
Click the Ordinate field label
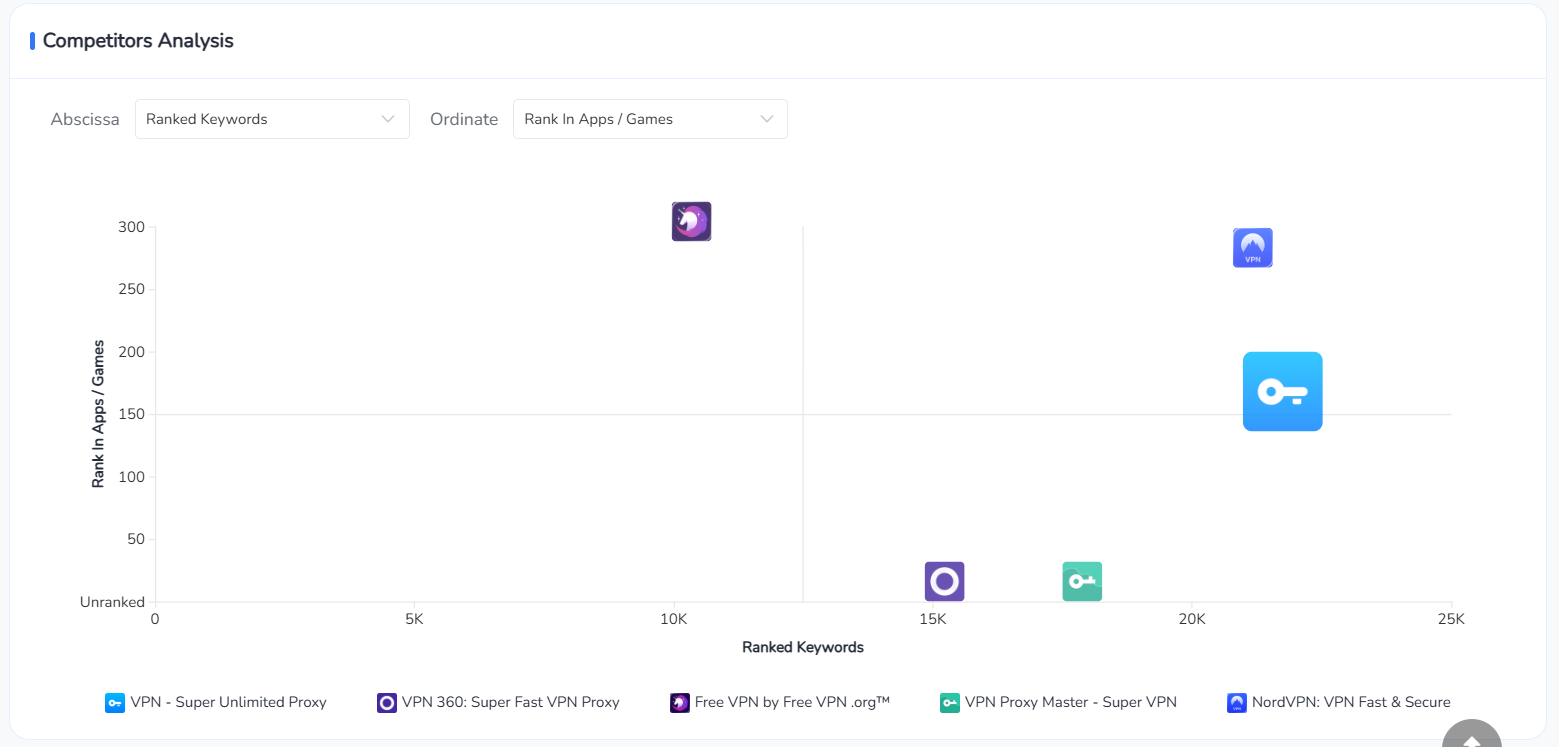(464, 119)
